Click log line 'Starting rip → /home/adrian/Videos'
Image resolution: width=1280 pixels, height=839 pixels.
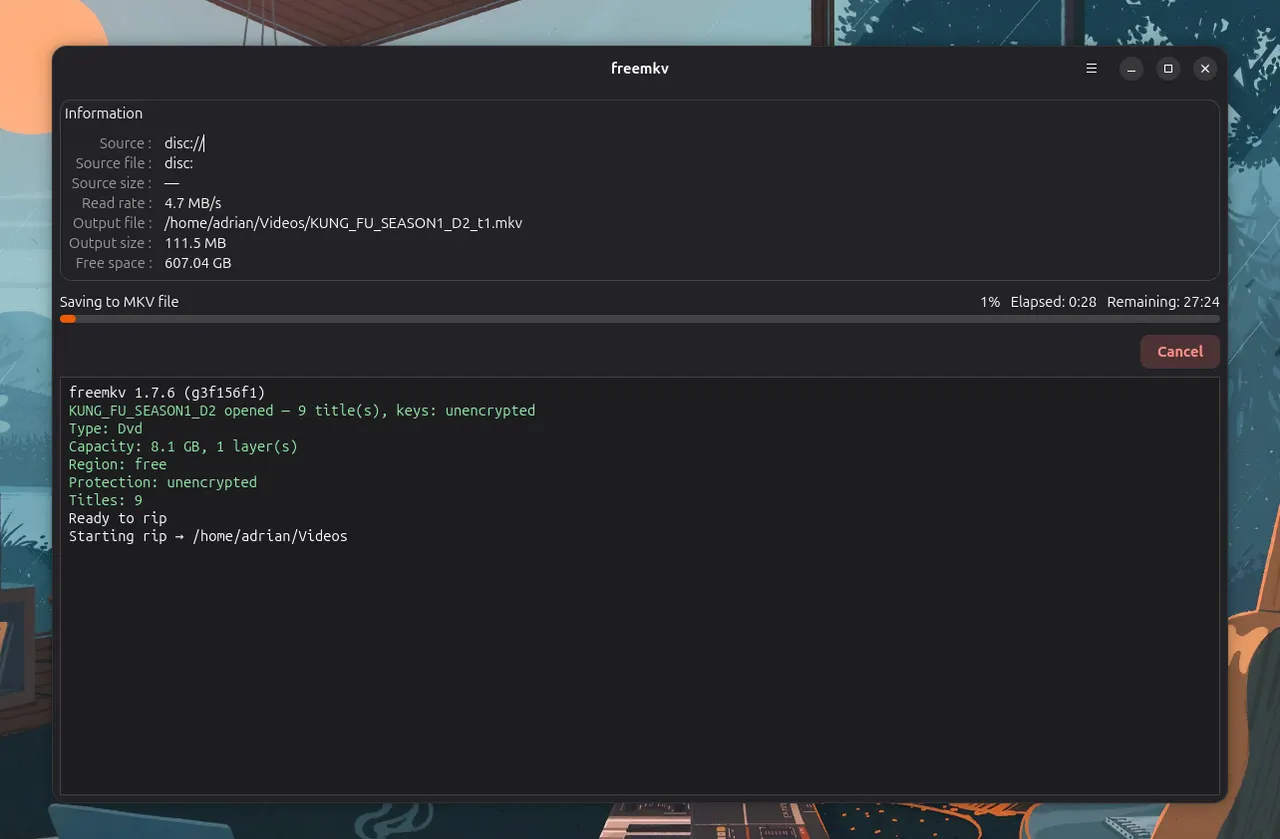[208, 536]
